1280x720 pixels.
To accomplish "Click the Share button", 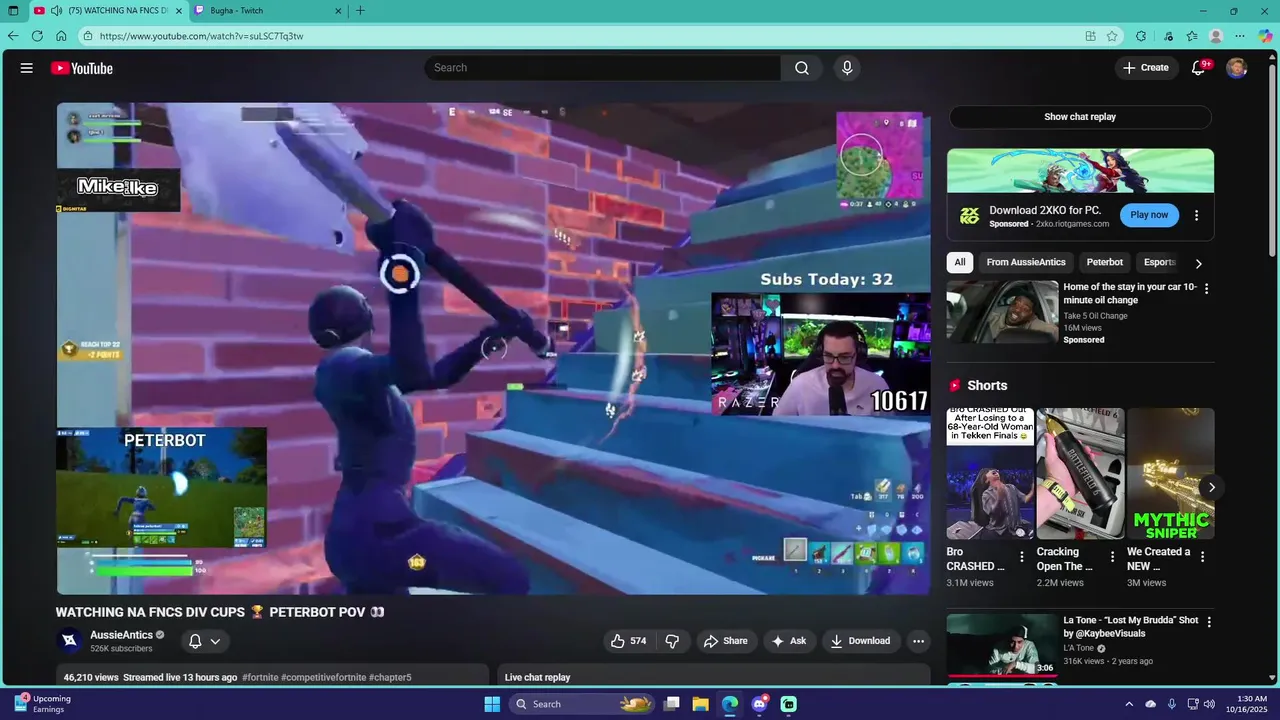I will pyautogui.click(x=725, y=641).
